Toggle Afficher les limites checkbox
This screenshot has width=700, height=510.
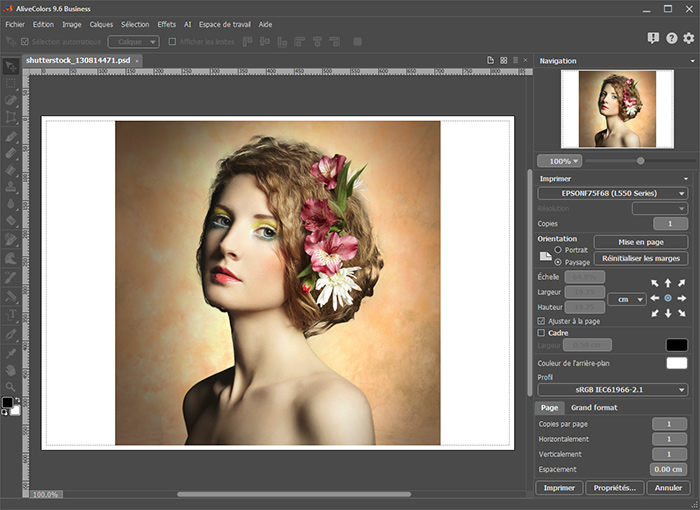tap(172, 42)
